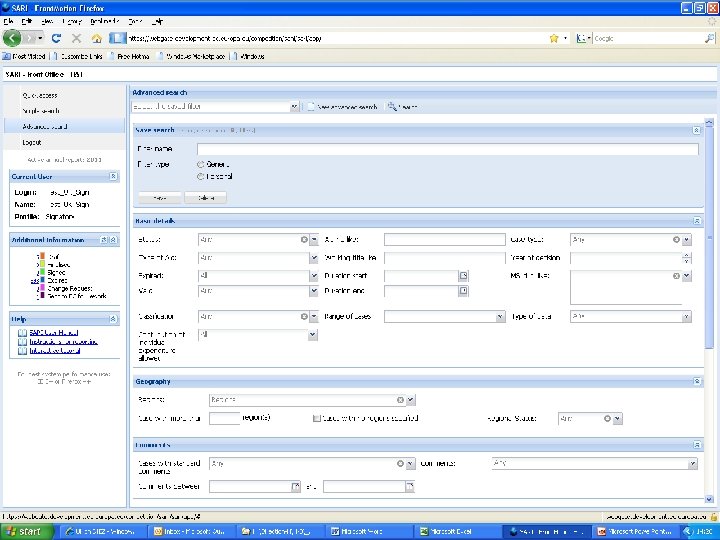720x540 pixels.
Task: Click the Most Visited bookmark
Action: click(x=24, y=56)
